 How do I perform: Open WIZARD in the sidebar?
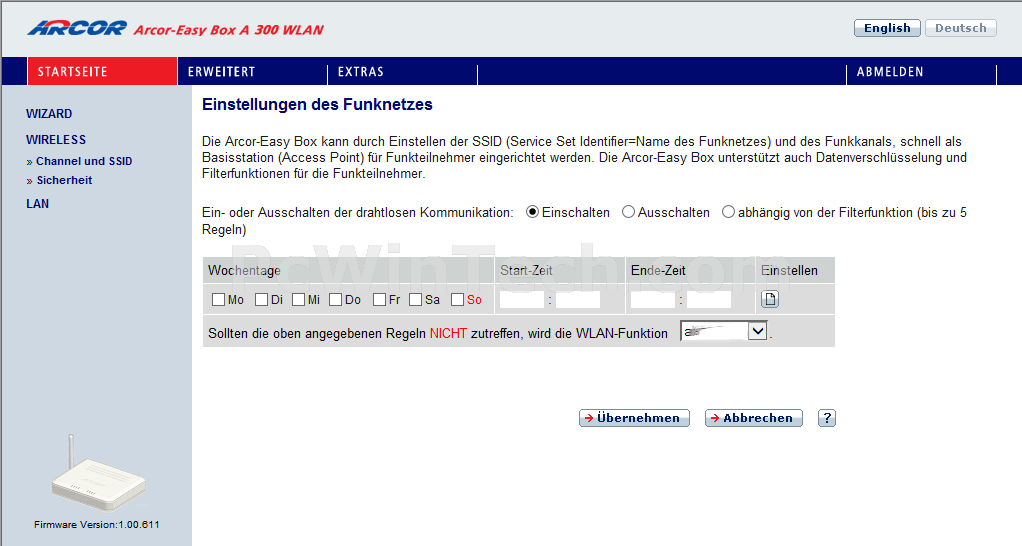pos(49,113)
